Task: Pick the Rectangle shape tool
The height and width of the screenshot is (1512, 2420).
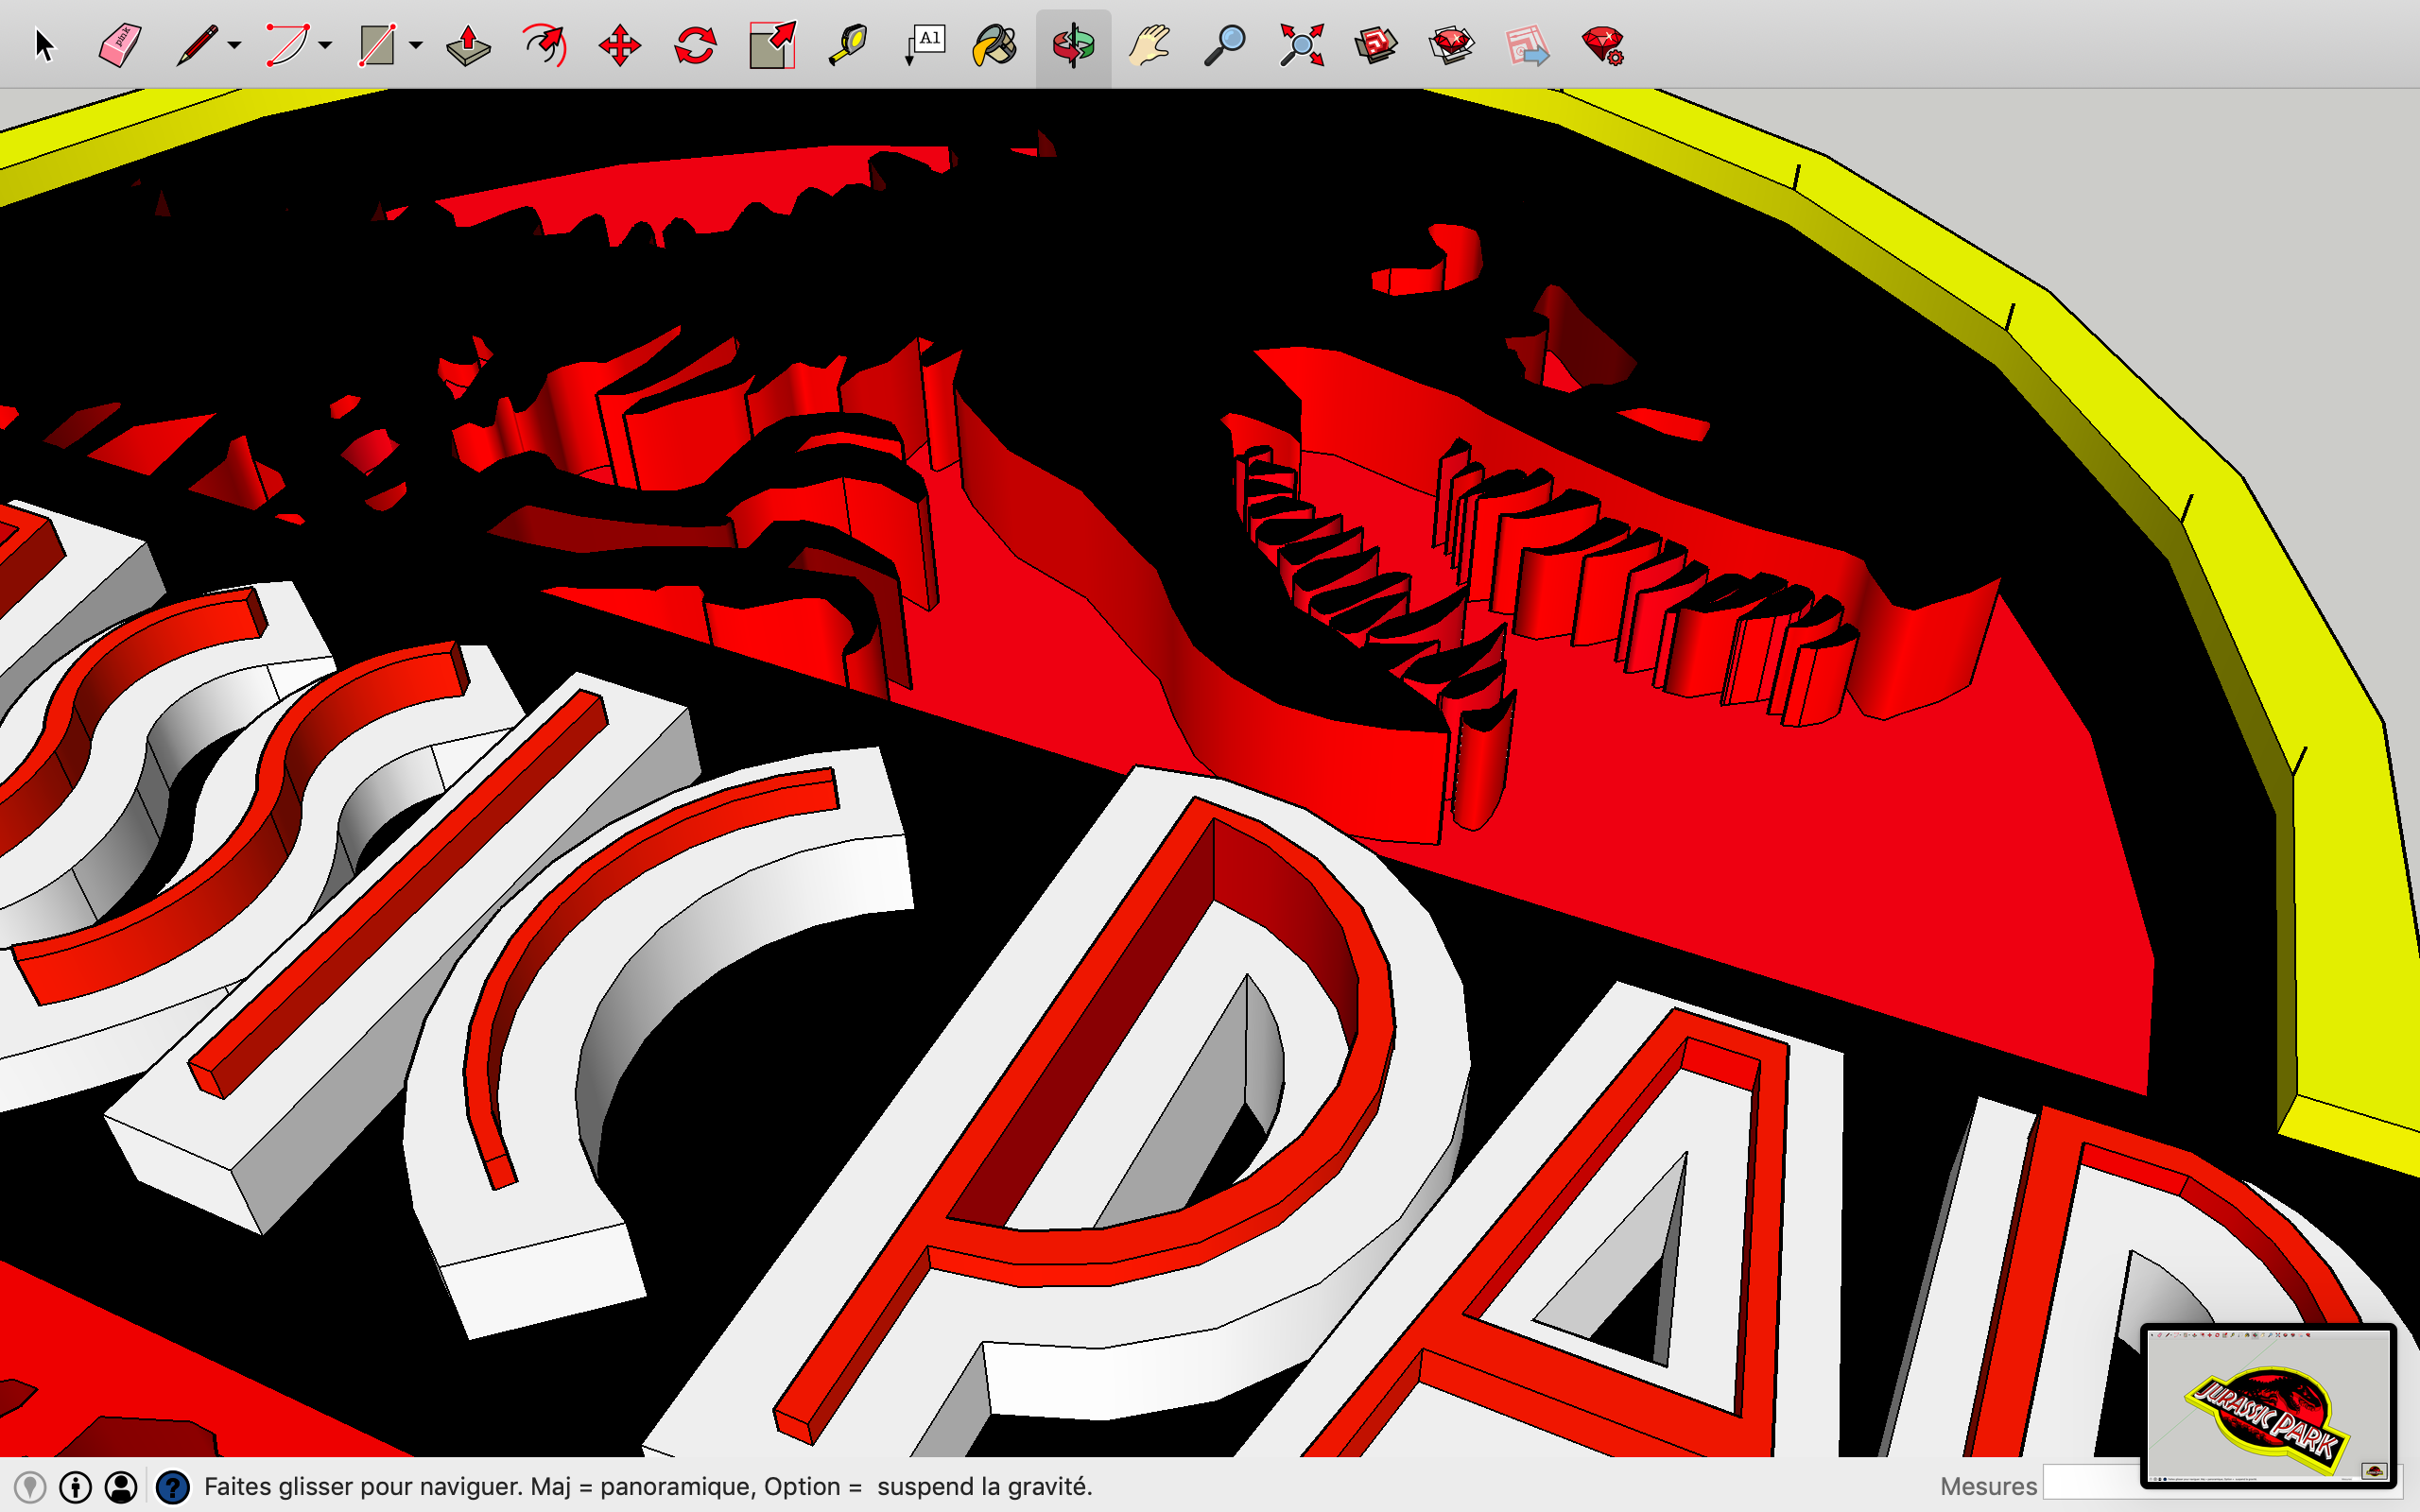Action: 377,45
